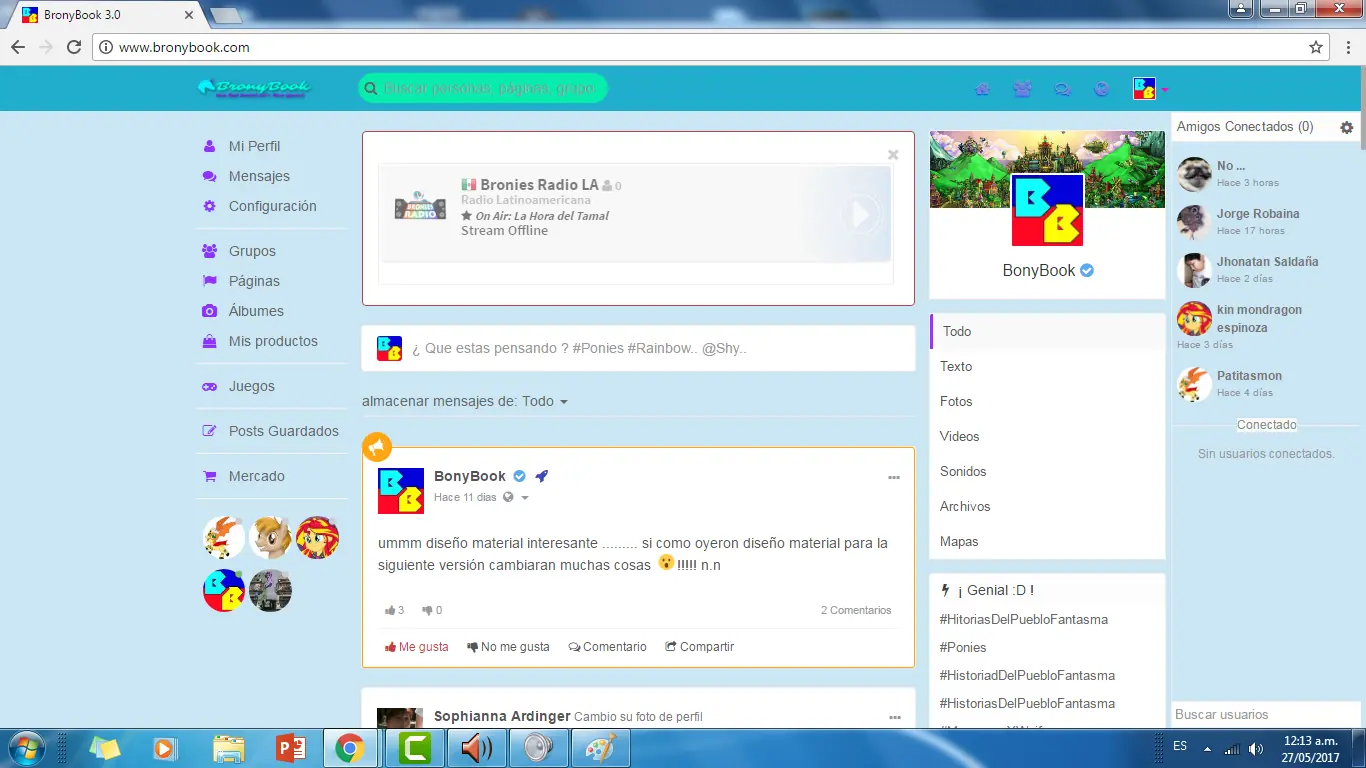This screenshot has width=1366, height=768.
Task: Click Comentario on BonyBook post
Action: [608, 647]
